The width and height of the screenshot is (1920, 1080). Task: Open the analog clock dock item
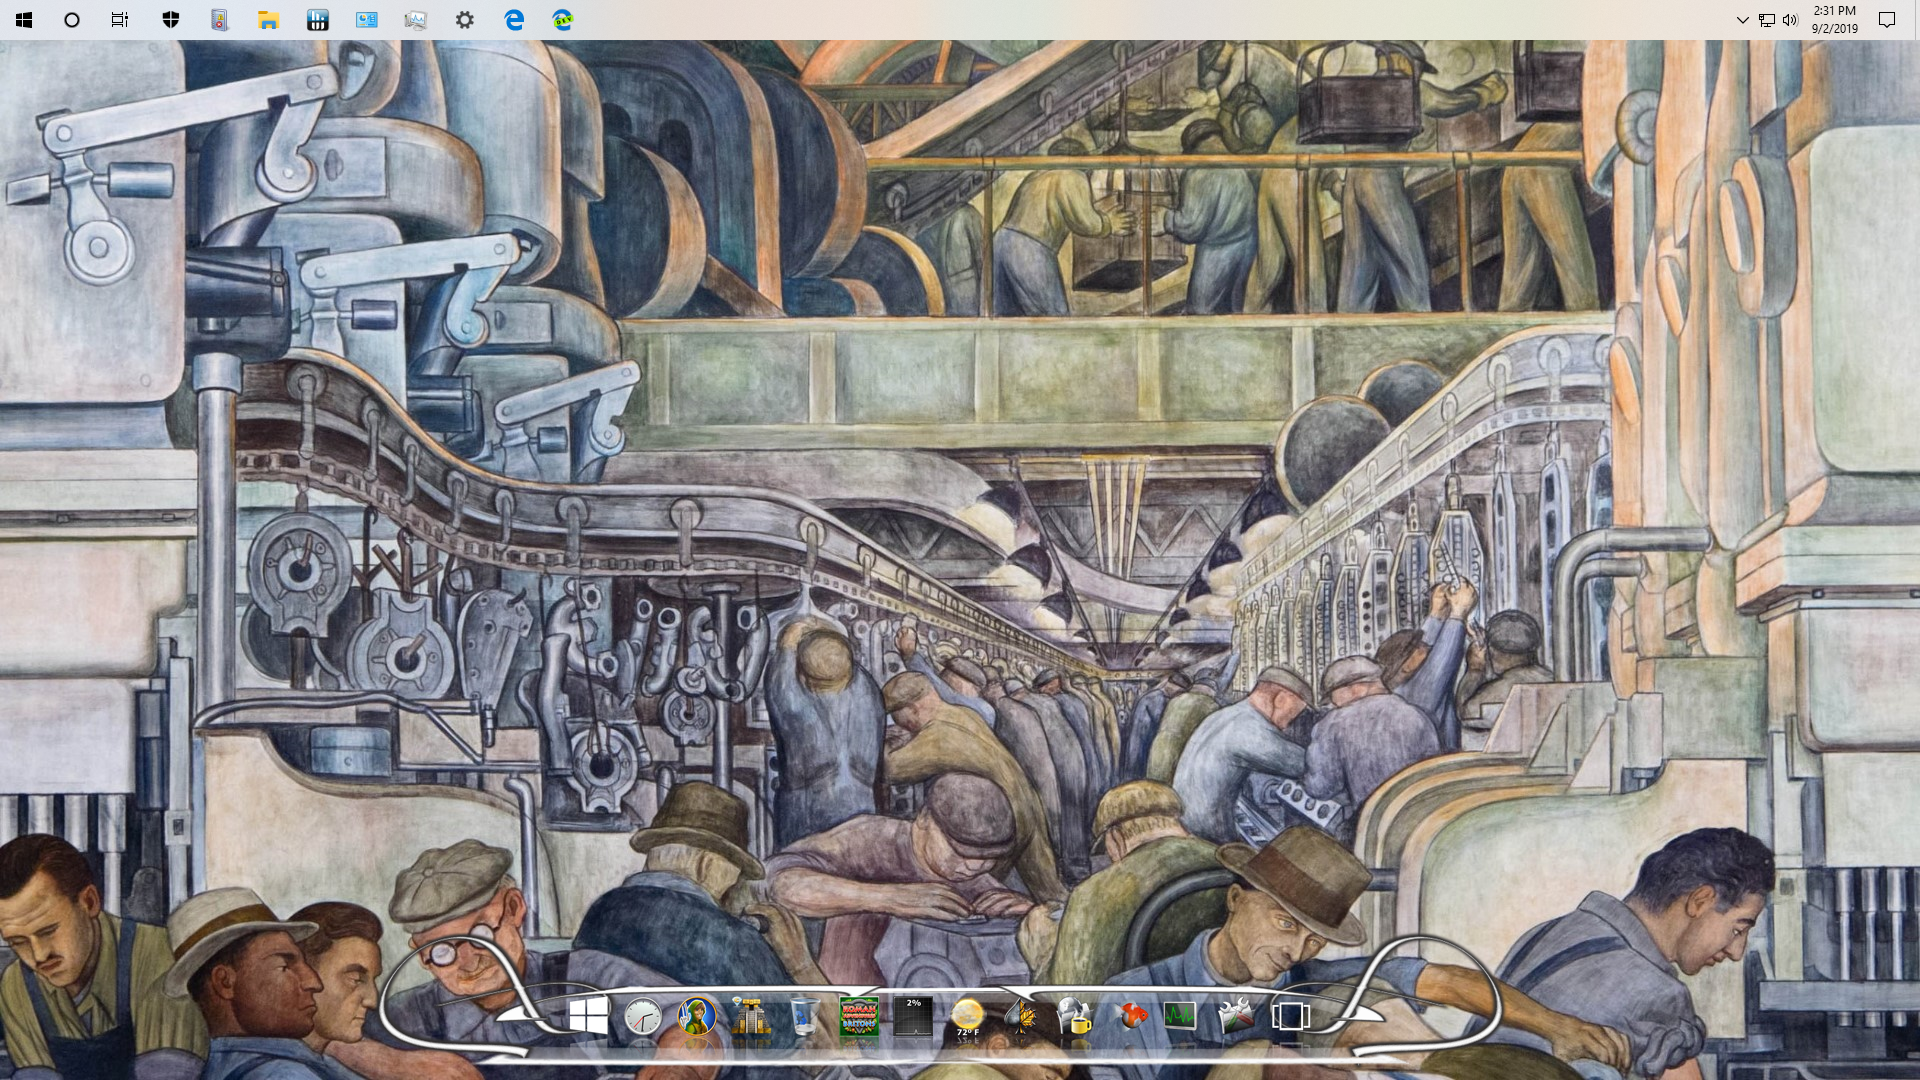click(642, 1017)
